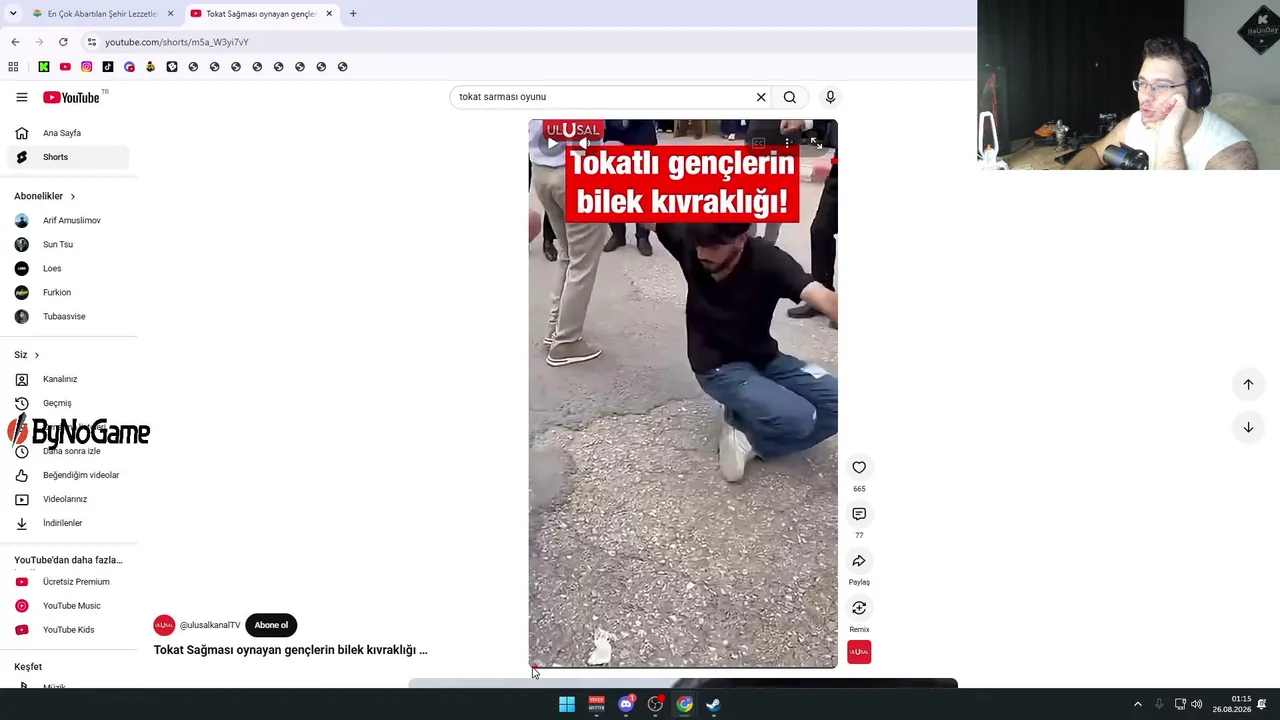This screenshot has width=1280, height=720.
Task: Enter fullscreen for the short
Action: click(x=817, y=143)
